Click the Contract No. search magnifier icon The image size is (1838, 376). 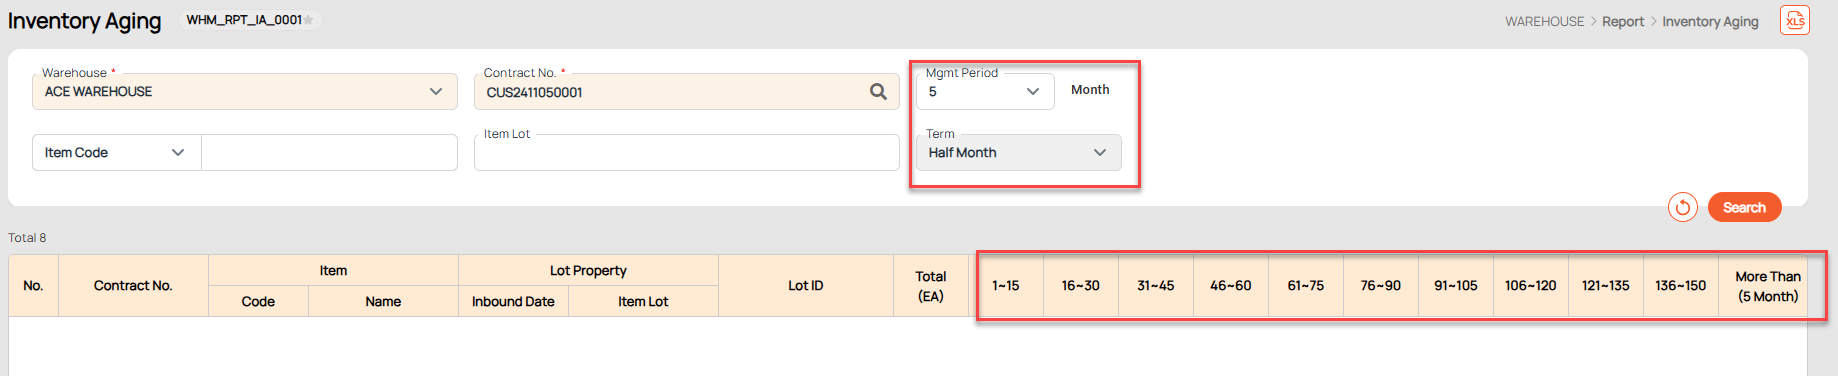coord(878,92)
